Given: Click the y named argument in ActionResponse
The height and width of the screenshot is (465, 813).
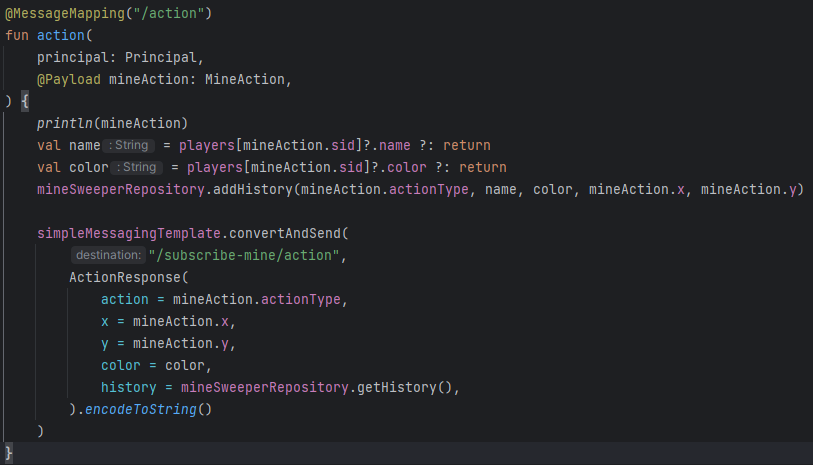Looking at the screenshot, I should [105, 344].
